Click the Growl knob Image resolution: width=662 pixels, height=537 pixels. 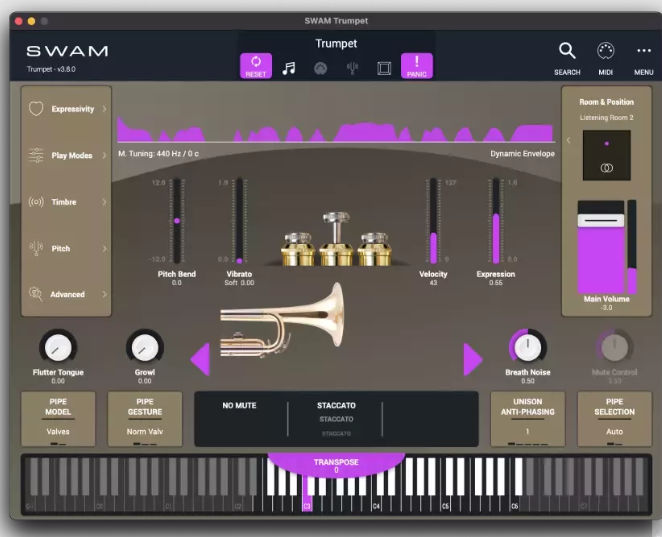[145, 348]
